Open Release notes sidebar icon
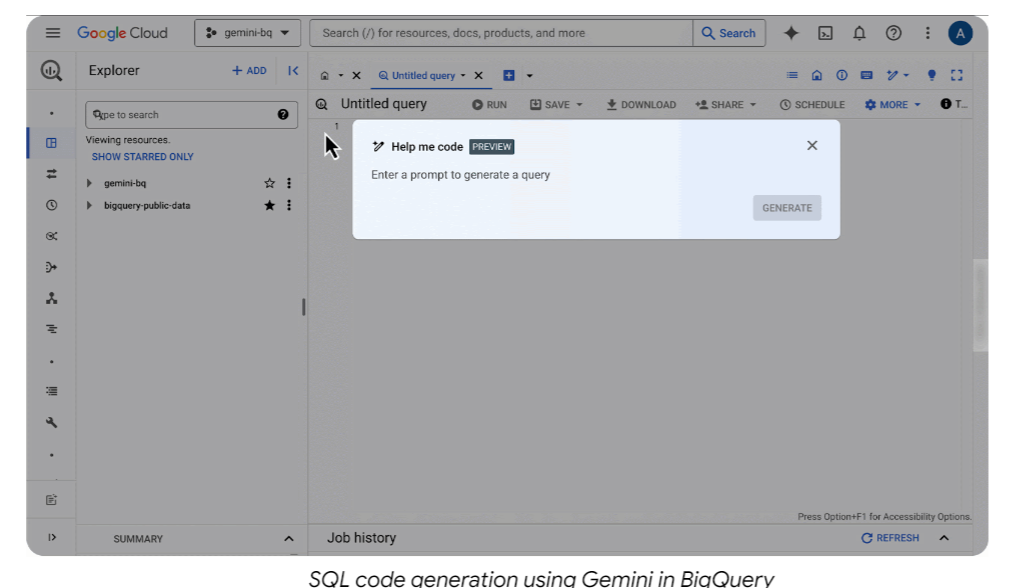The height and width of the screenshot is (588, 1028). pos(51,500)
